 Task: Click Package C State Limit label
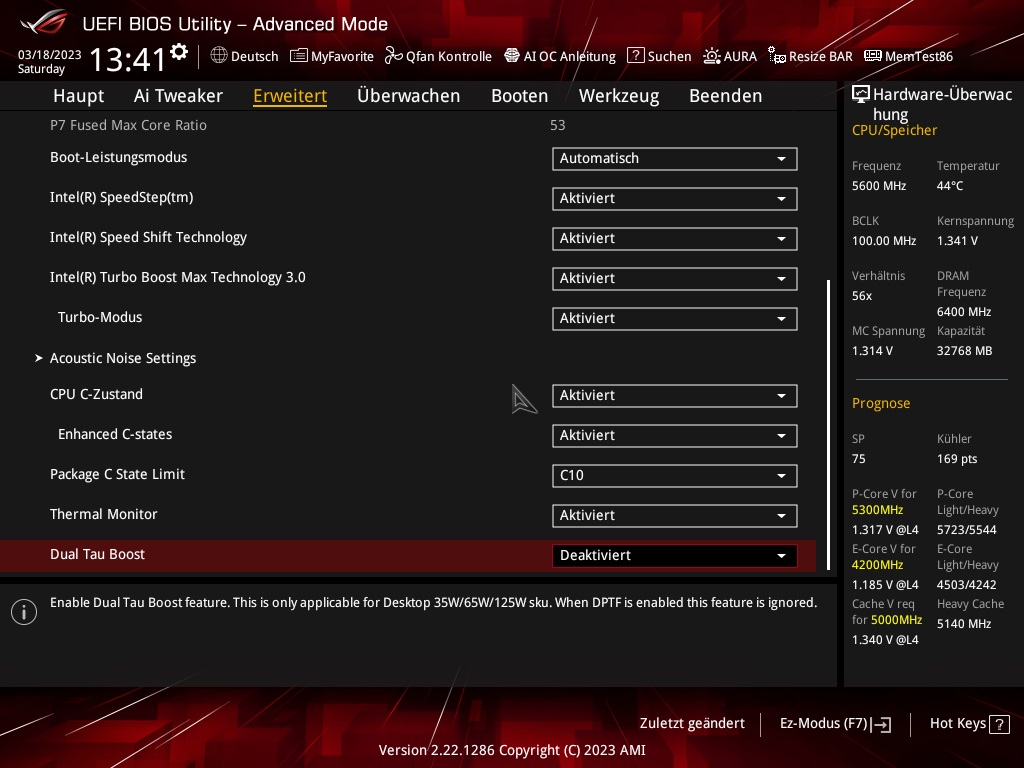[117, 474]
